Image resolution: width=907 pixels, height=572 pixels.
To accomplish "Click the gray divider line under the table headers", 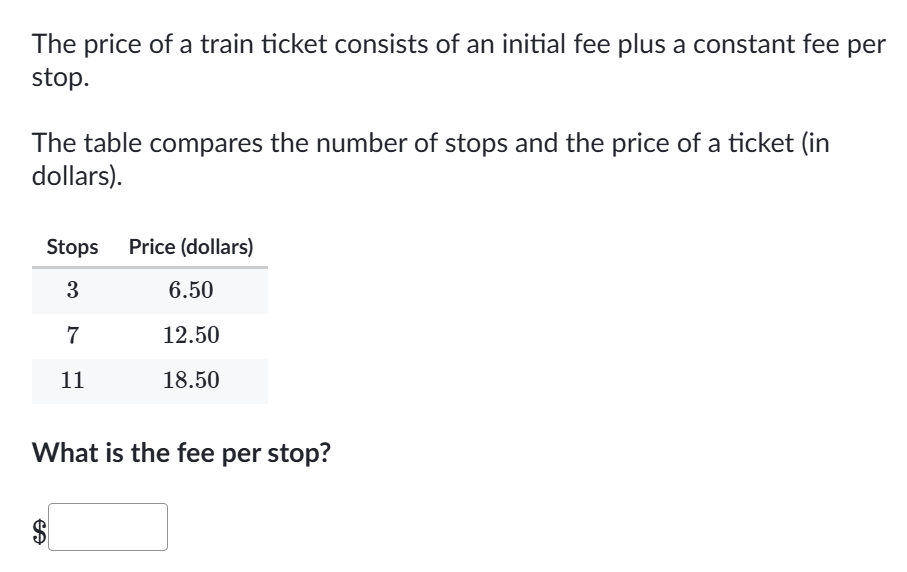I will coord(150,267).
